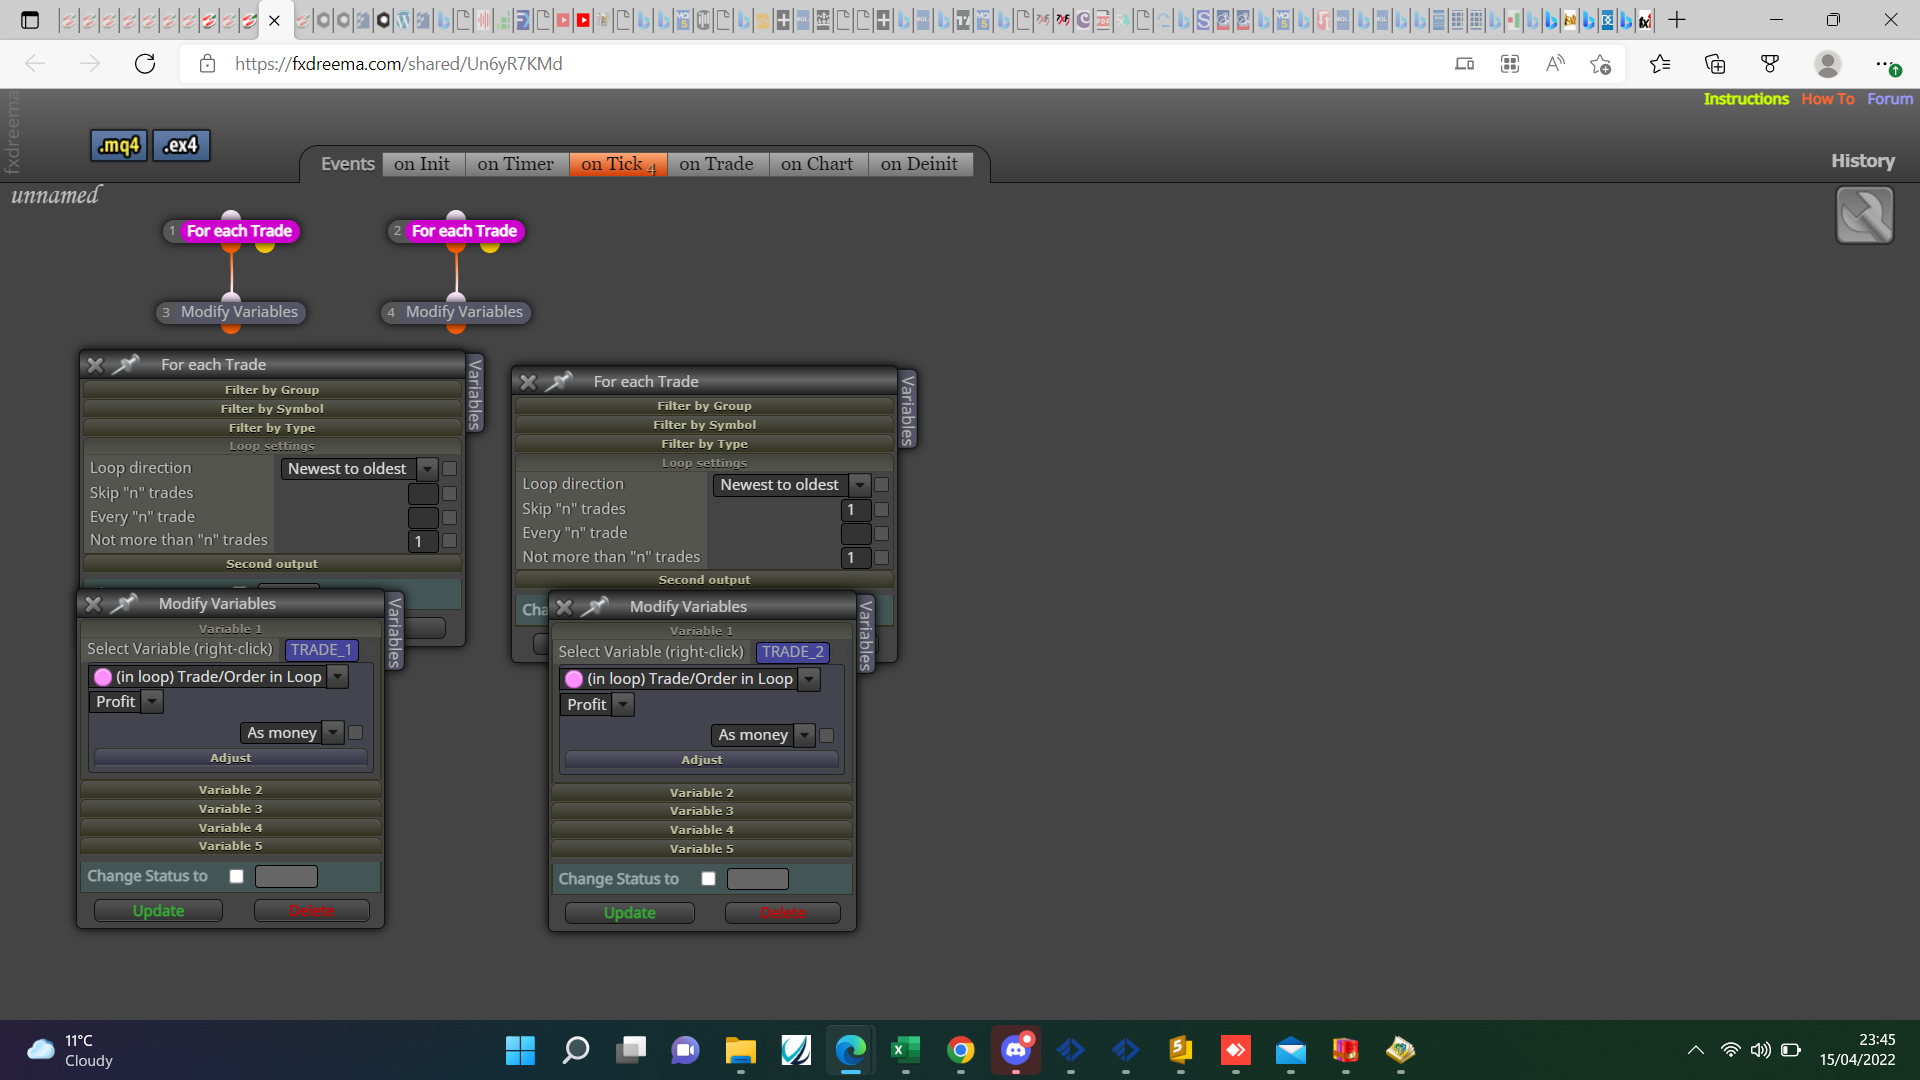
Task: Close the left For each Trade panel
Action: coord(95,365)
